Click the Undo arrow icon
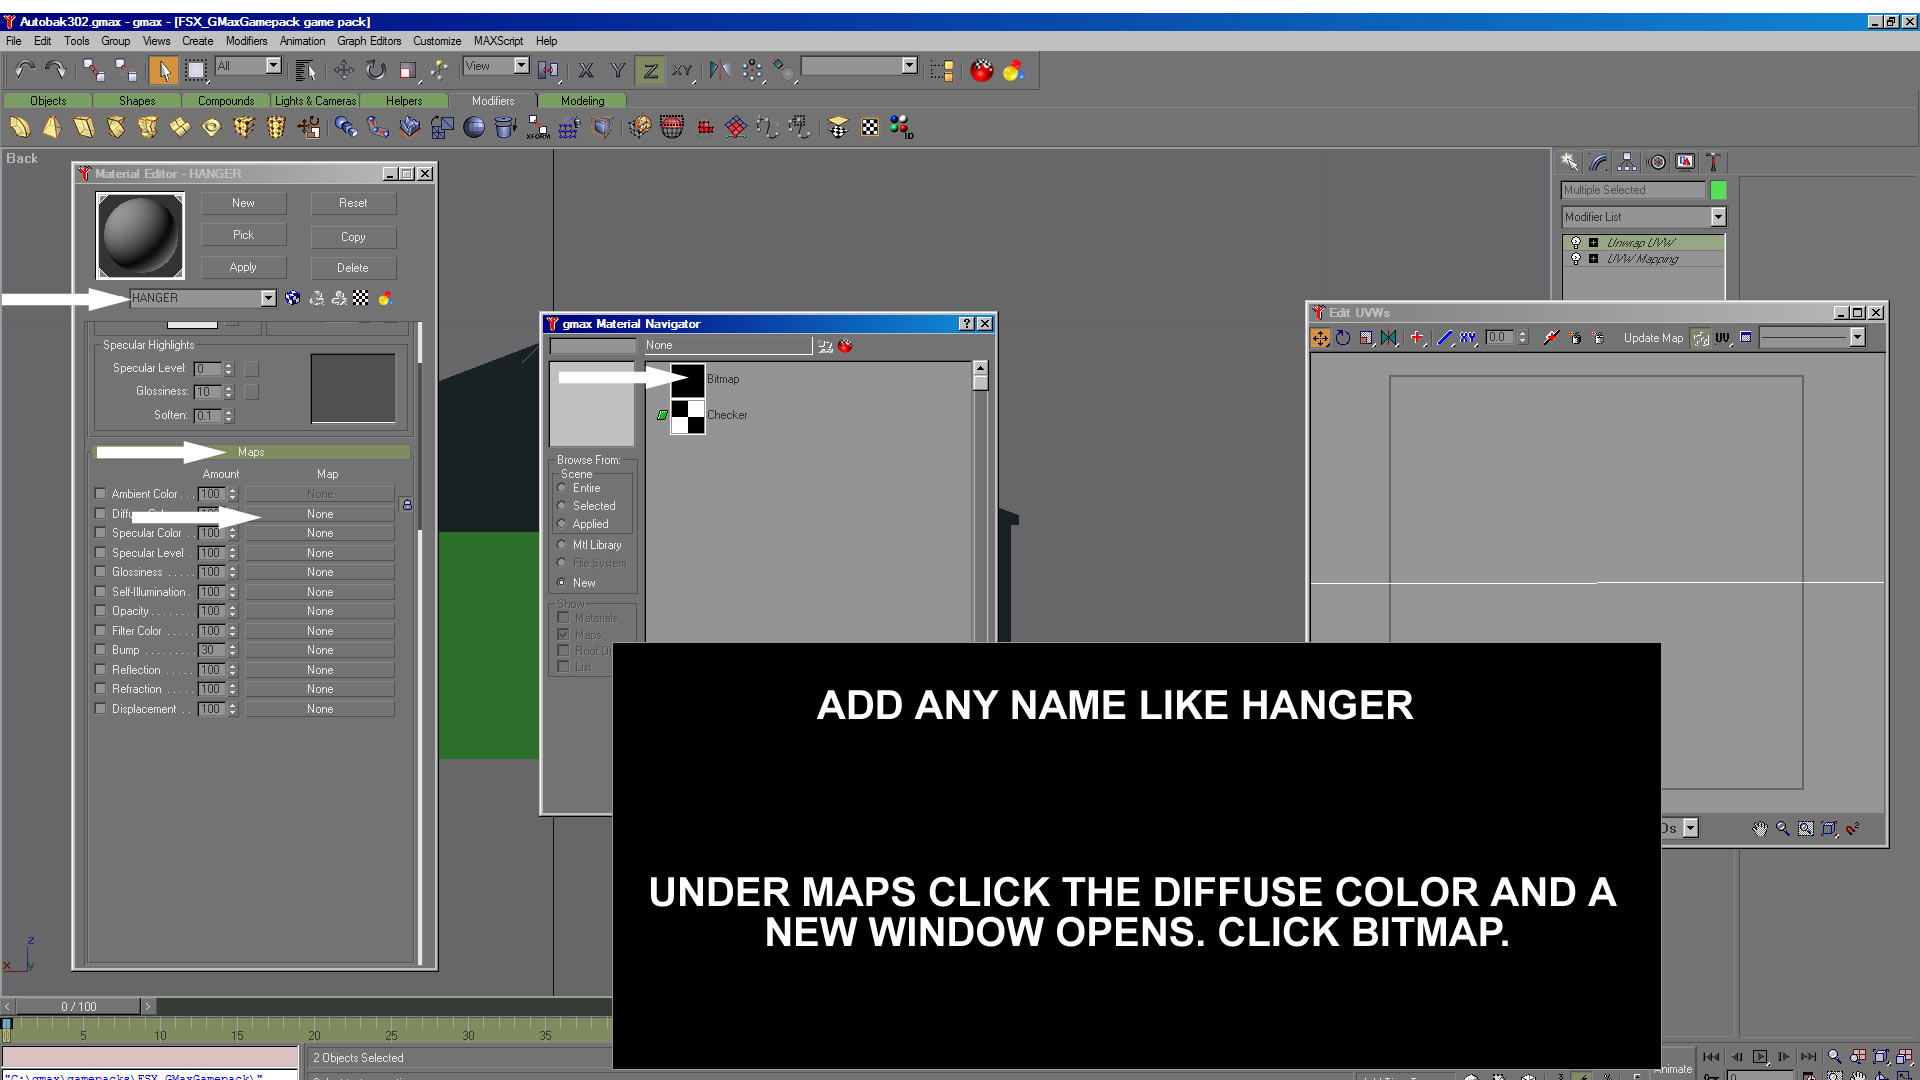 pyautogui.click(x=24, y=69)
